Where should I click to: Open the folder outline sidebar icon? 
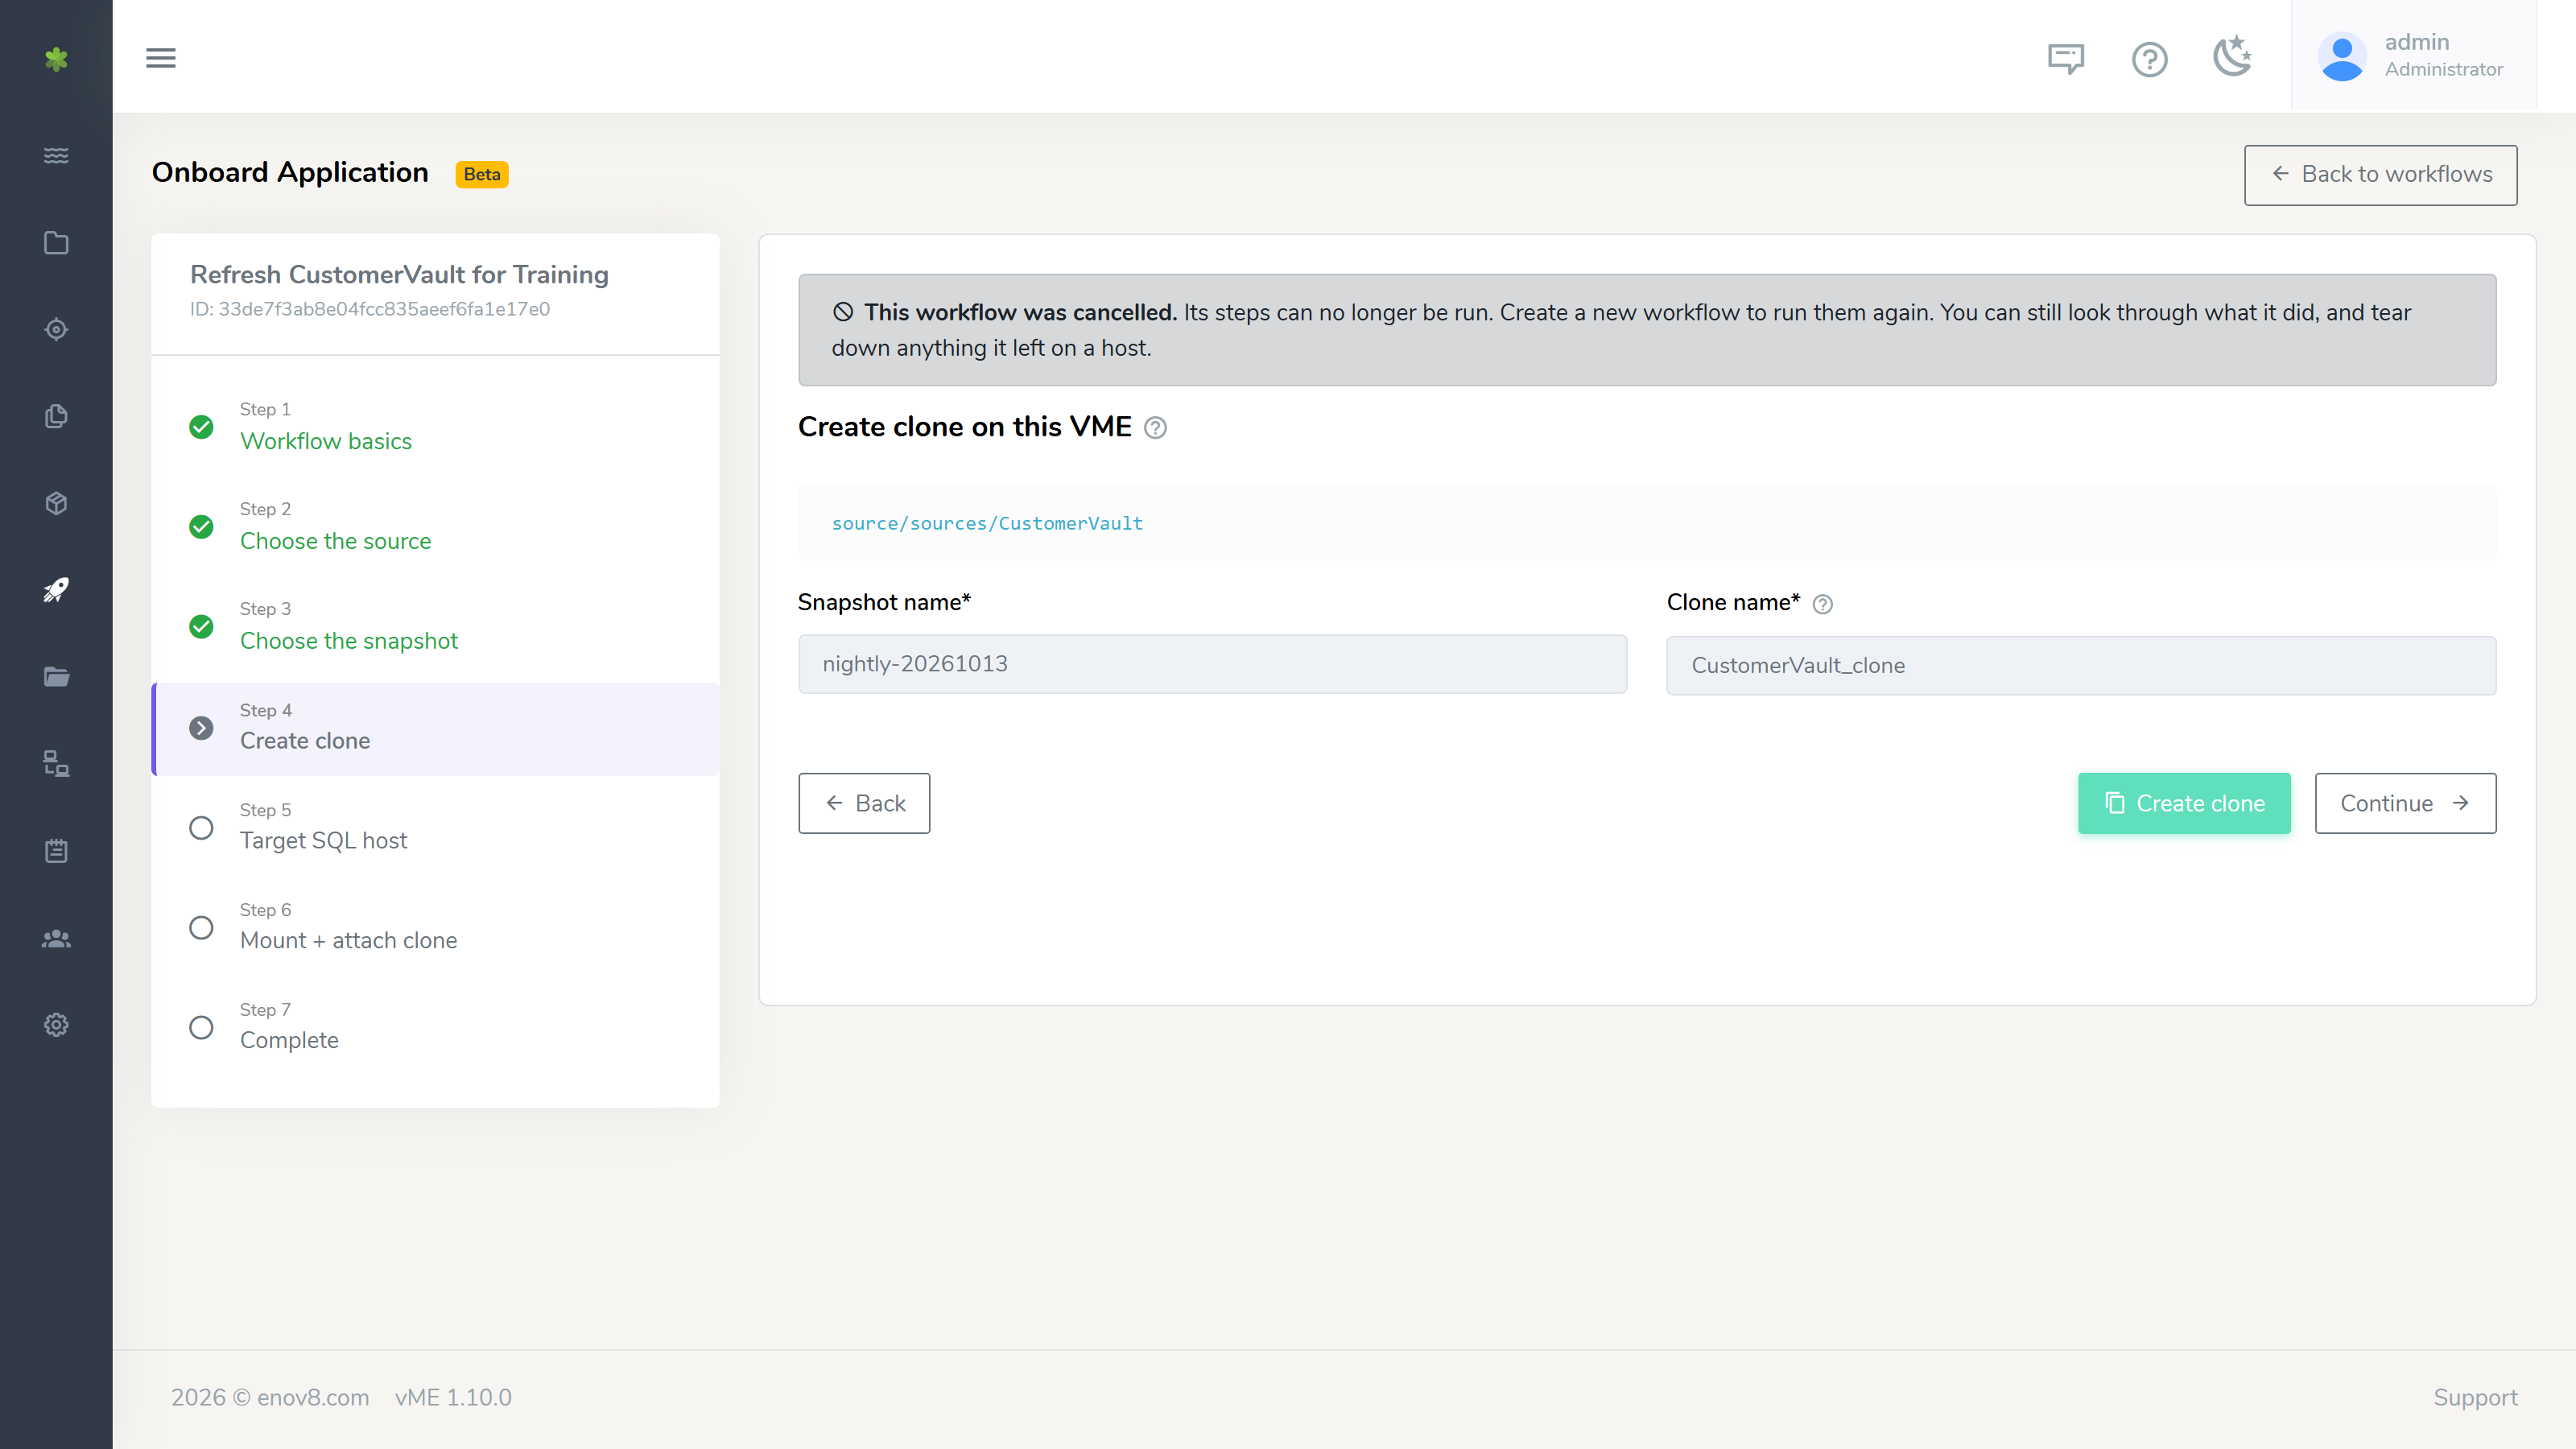(56, 243)
